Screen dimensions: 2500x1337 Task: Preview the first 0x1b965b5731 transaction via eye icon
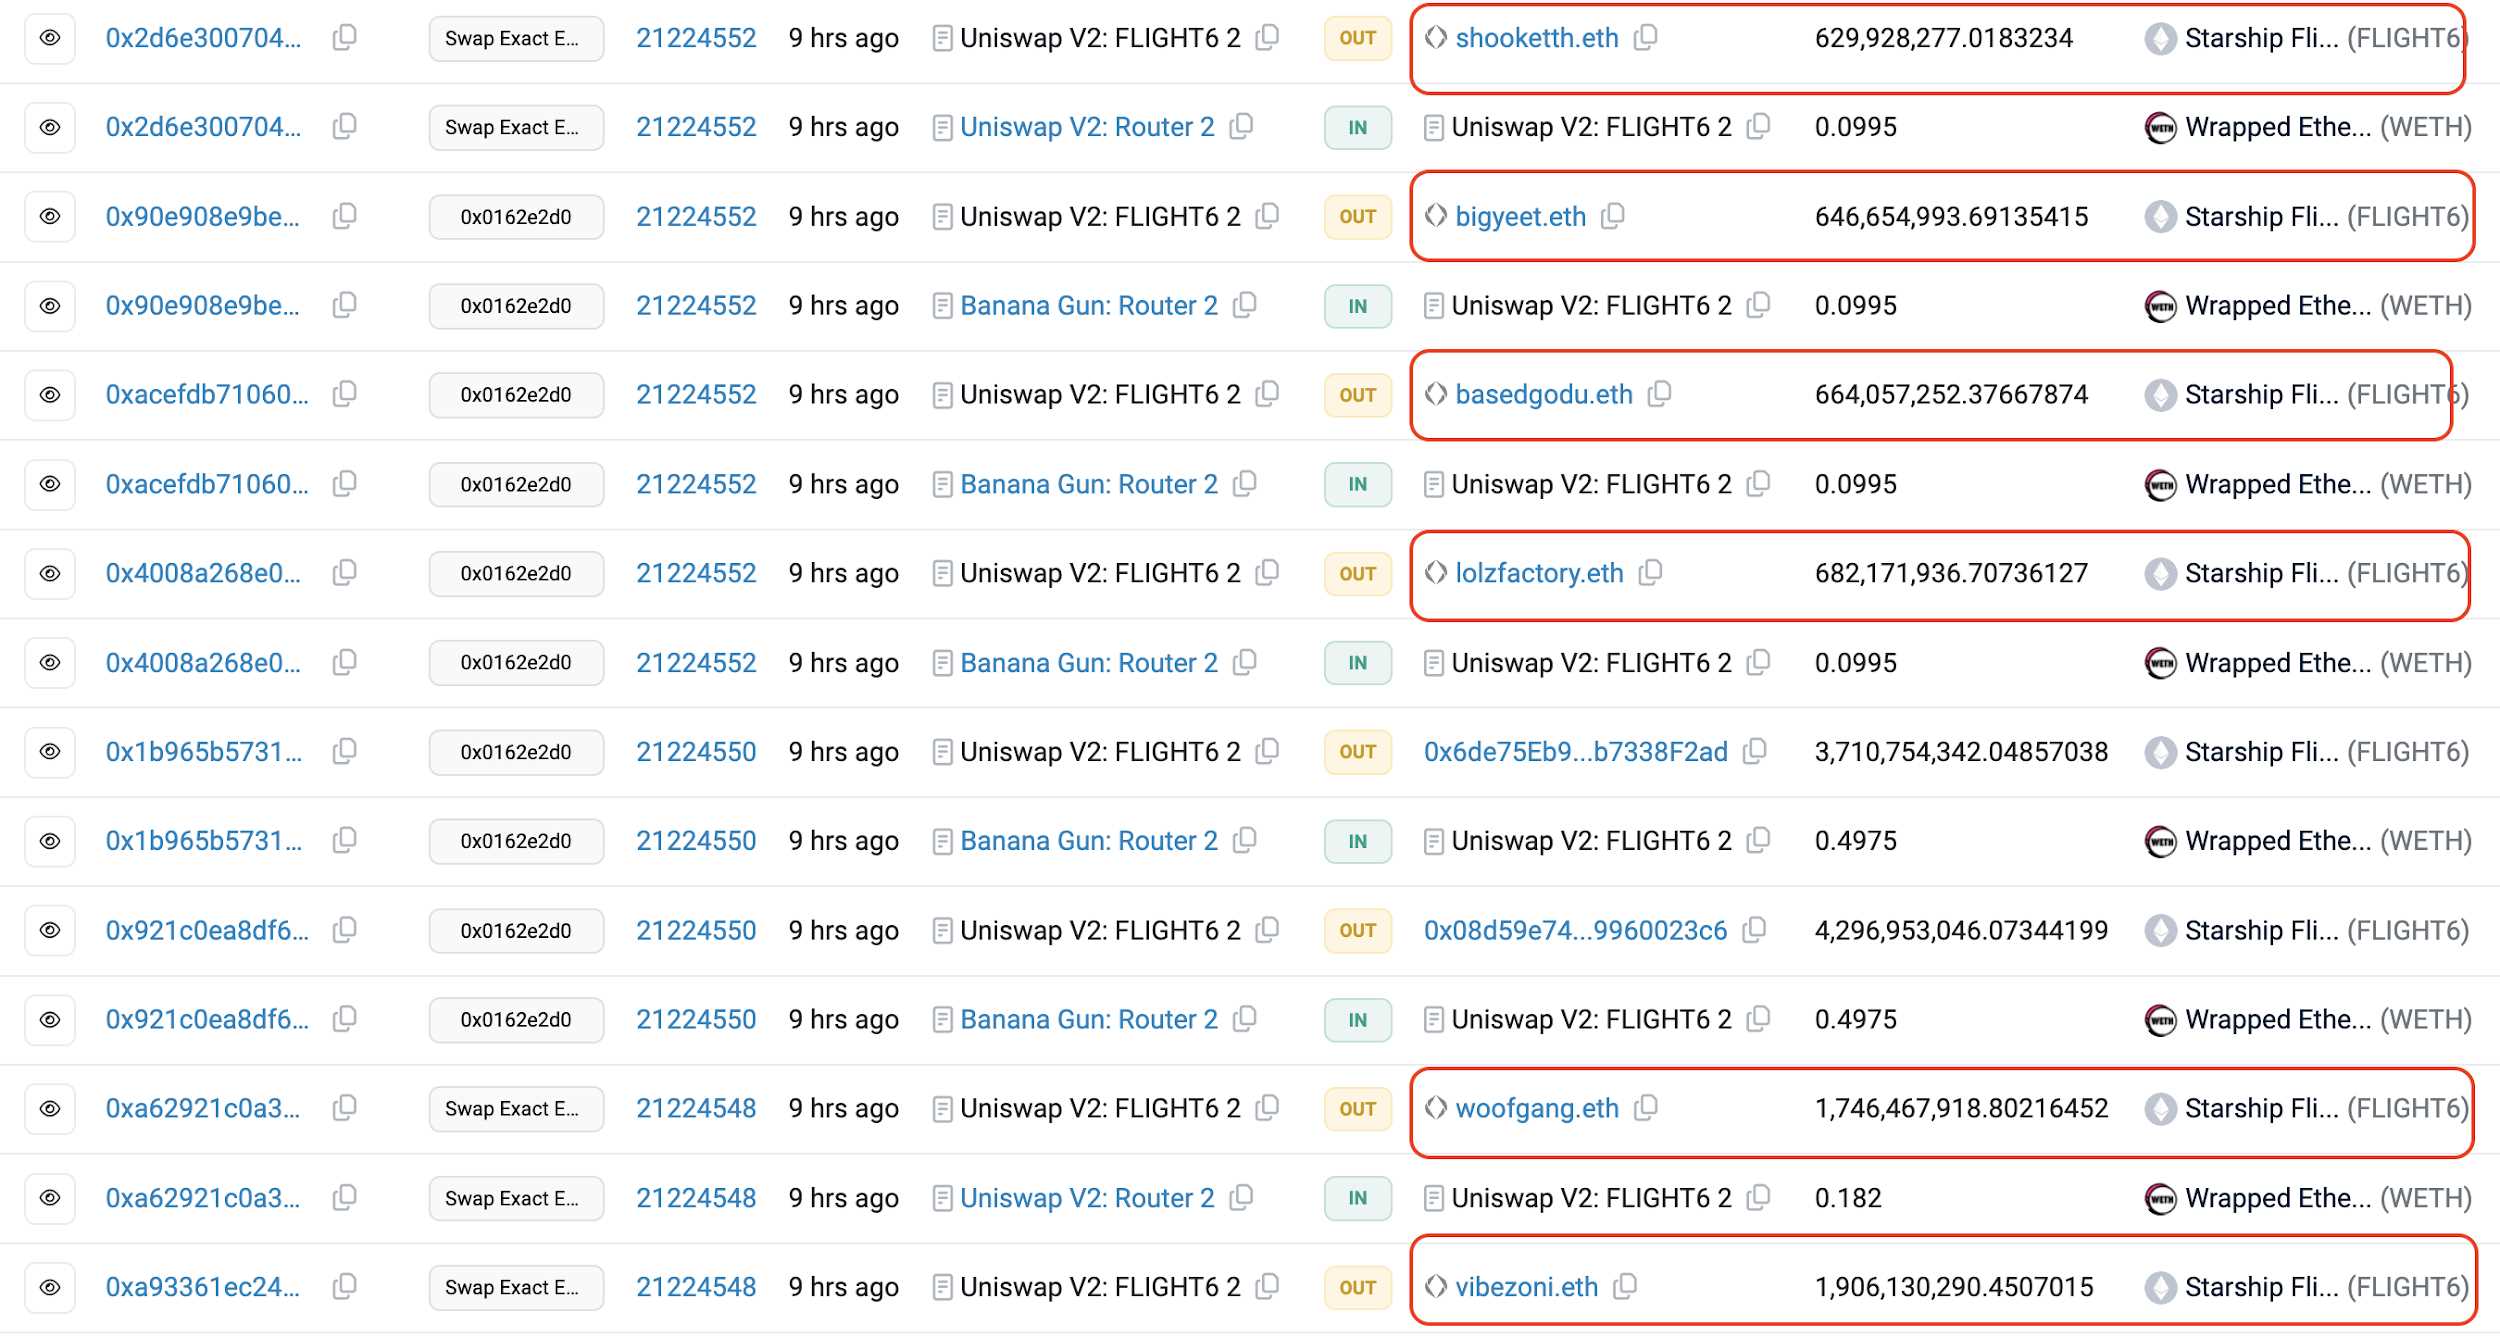click(x=50, y=751)
